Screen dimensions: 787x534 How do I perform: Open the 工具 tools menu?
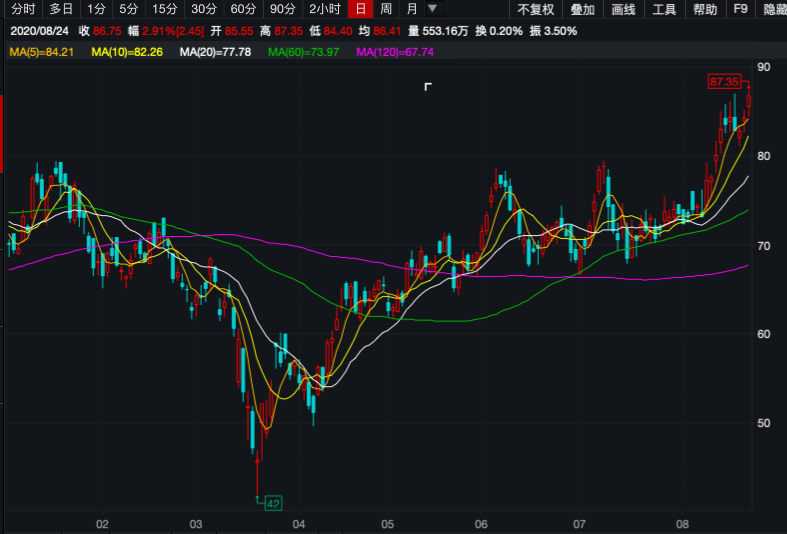coord(664,10)
